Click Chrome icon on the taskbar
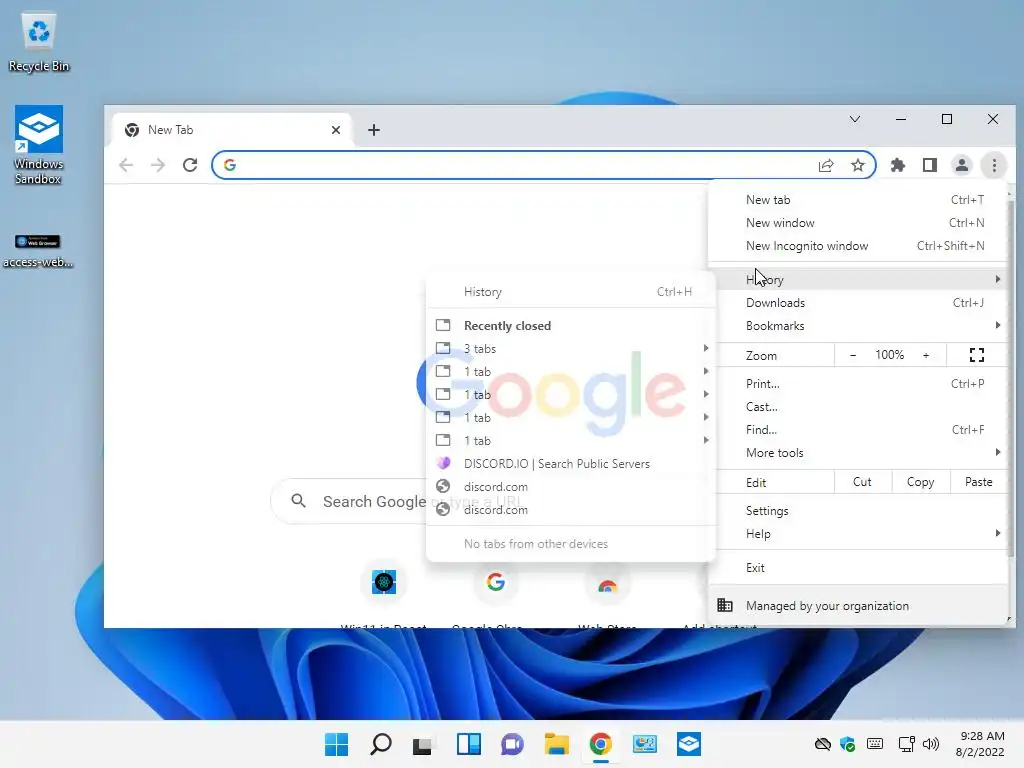 (x=600, y=744)
